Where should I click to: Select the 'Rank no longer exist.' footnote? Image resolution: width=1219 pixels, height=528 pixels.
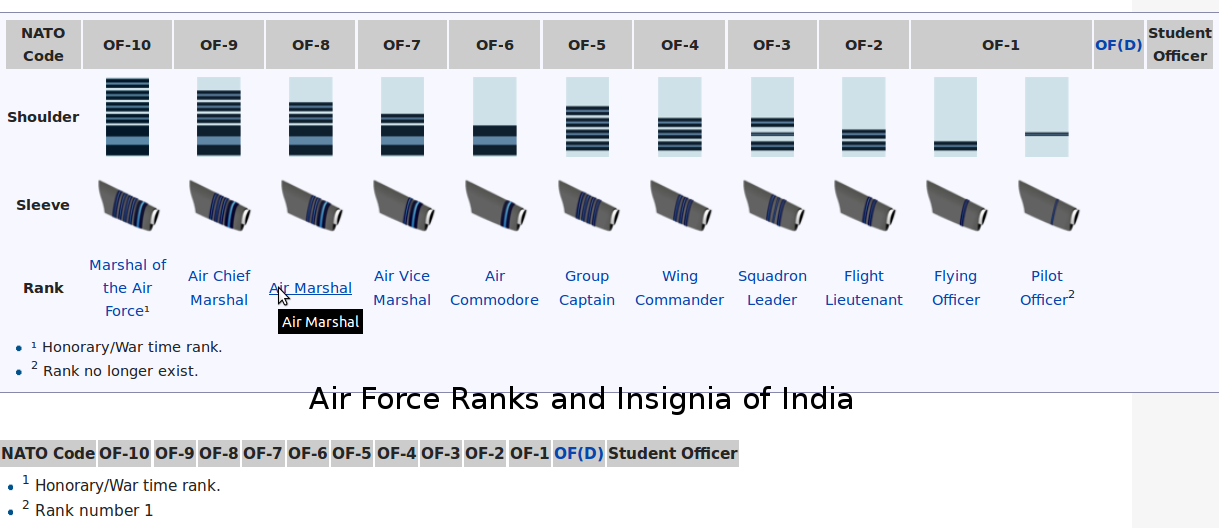coord(120,371)
